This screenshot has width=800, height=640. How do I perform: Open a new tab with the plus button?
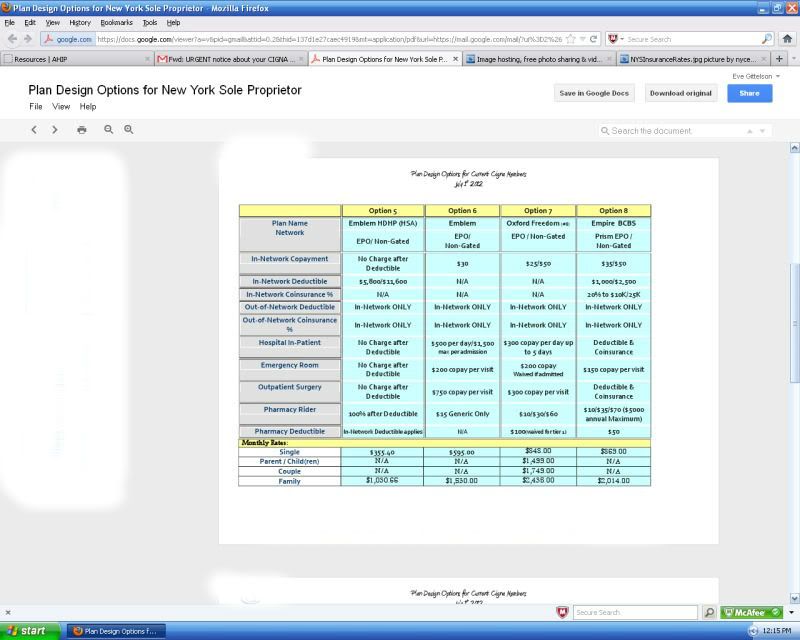[779, 59]
